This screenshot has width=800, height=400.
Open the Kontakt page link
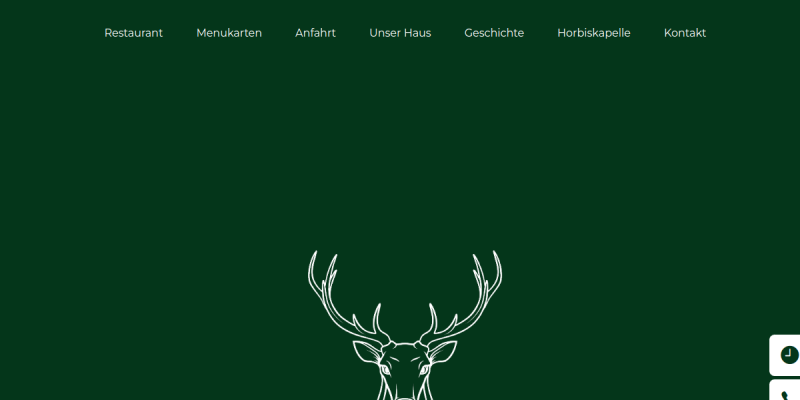click(685, 33)
